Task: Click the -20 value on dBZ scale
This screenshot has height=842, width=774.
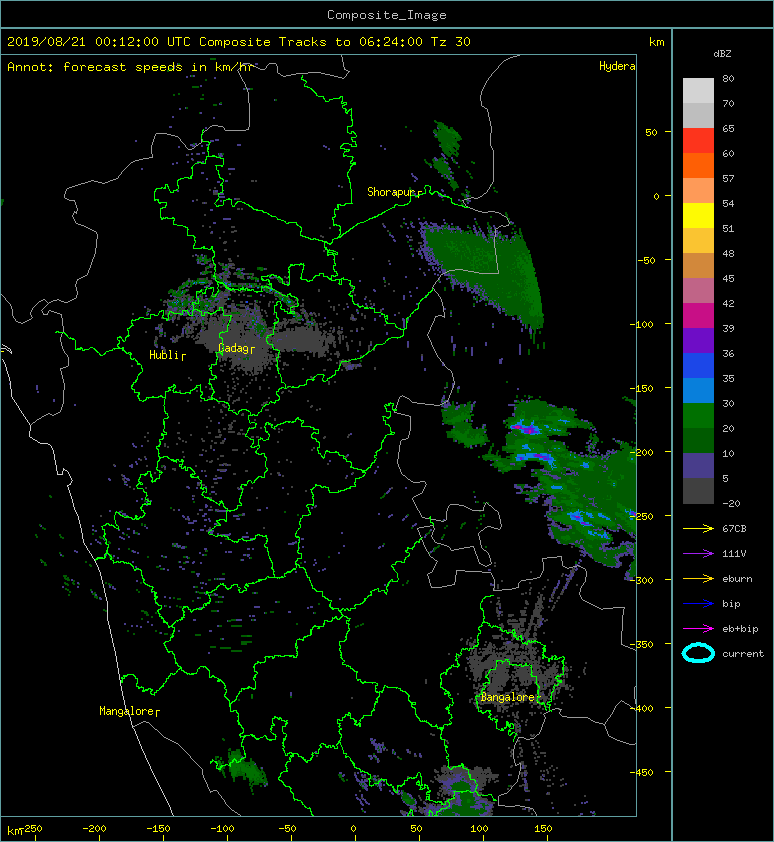Action: pos(731,504)
